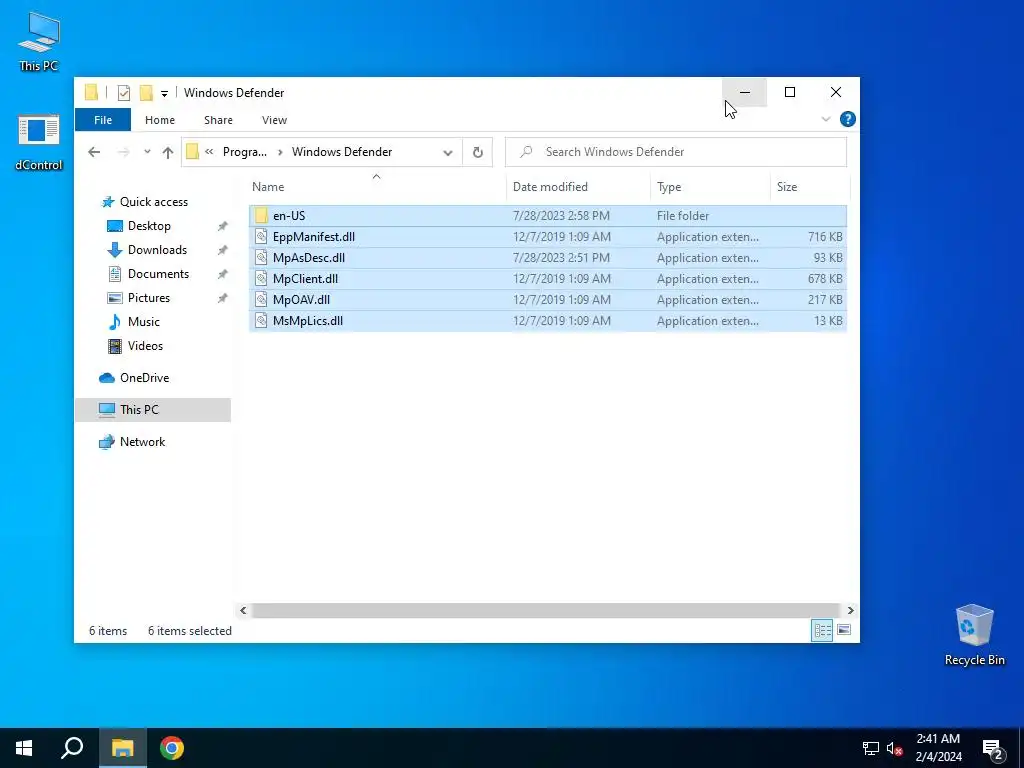This screenshot has width=1024, height=768.
Task: Click the 716 KB size cell
Action: point(825,237)
